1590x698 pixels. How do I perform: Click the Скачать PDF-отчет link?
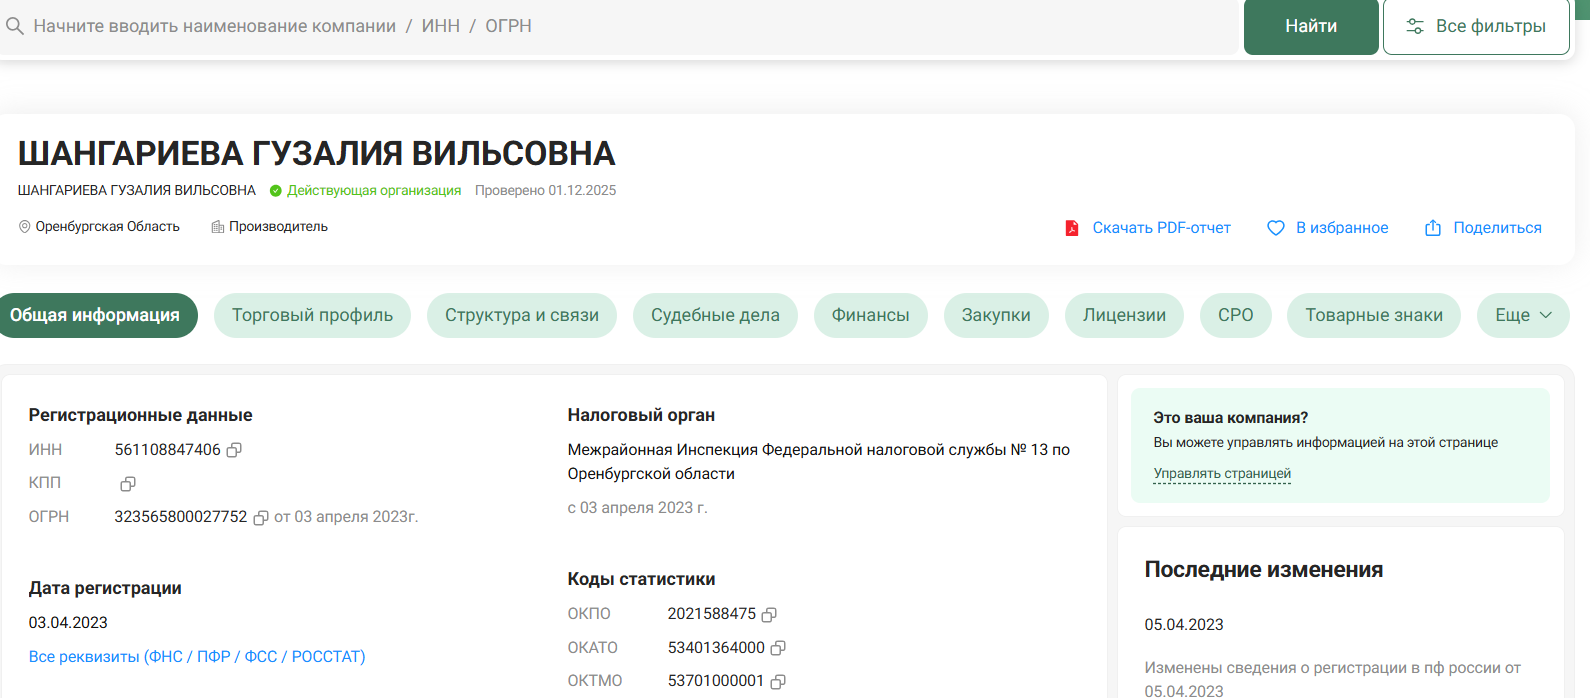[1161, 228]
